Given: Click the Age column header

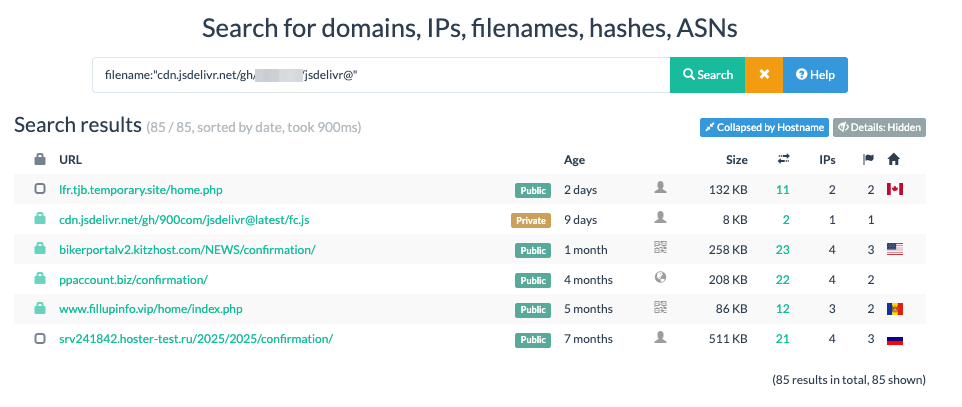Looking at the screenshot, I should pos(574,160).
